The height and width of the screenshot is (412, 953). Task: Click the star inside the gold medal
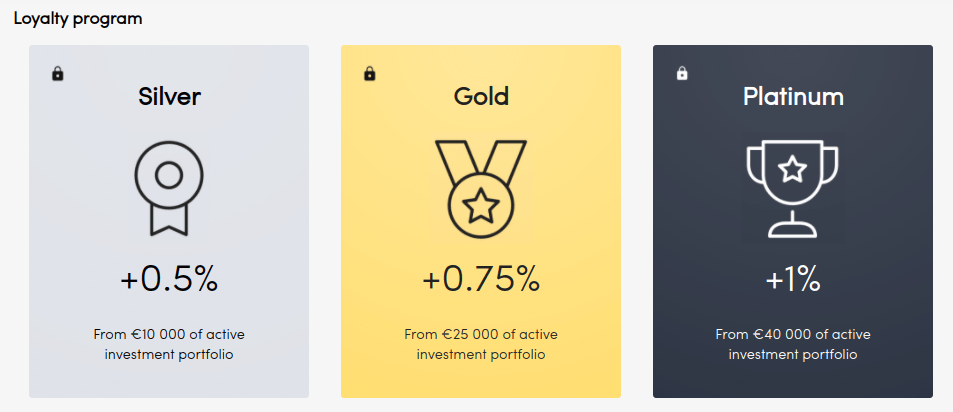[481, 205]
